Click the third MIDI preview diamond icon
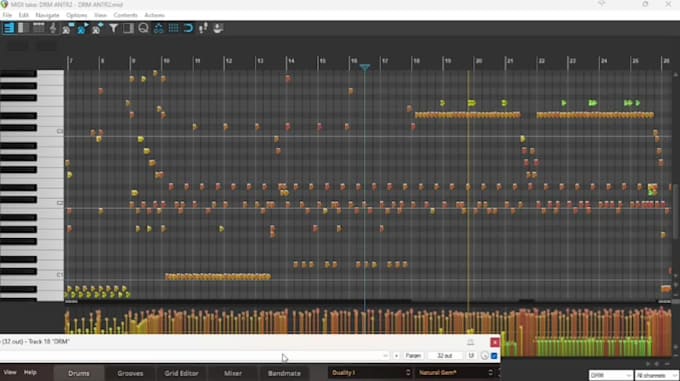Screen dimensions: 680x381 98,29
